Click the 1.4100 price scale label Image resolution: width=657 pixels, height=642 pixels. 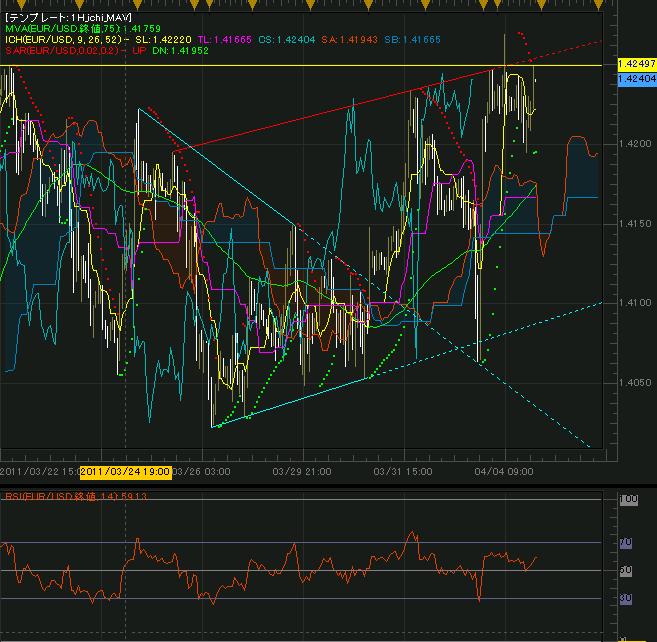(636, 303)
